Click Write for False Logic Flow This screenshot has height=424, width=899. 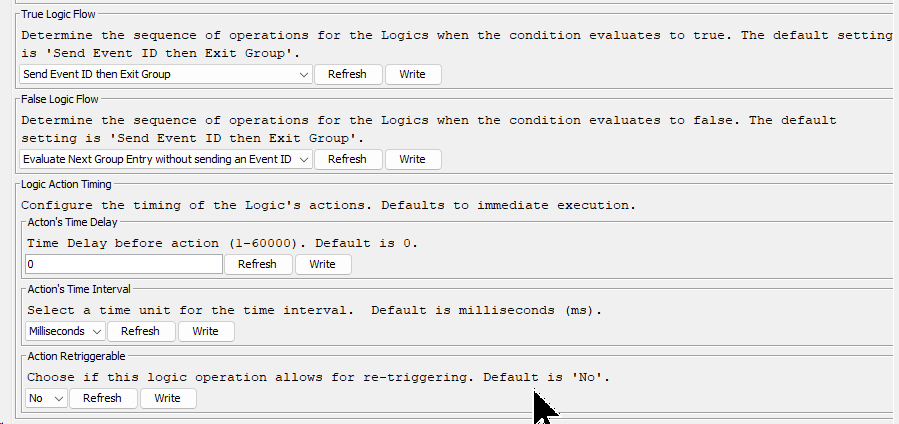412,159
